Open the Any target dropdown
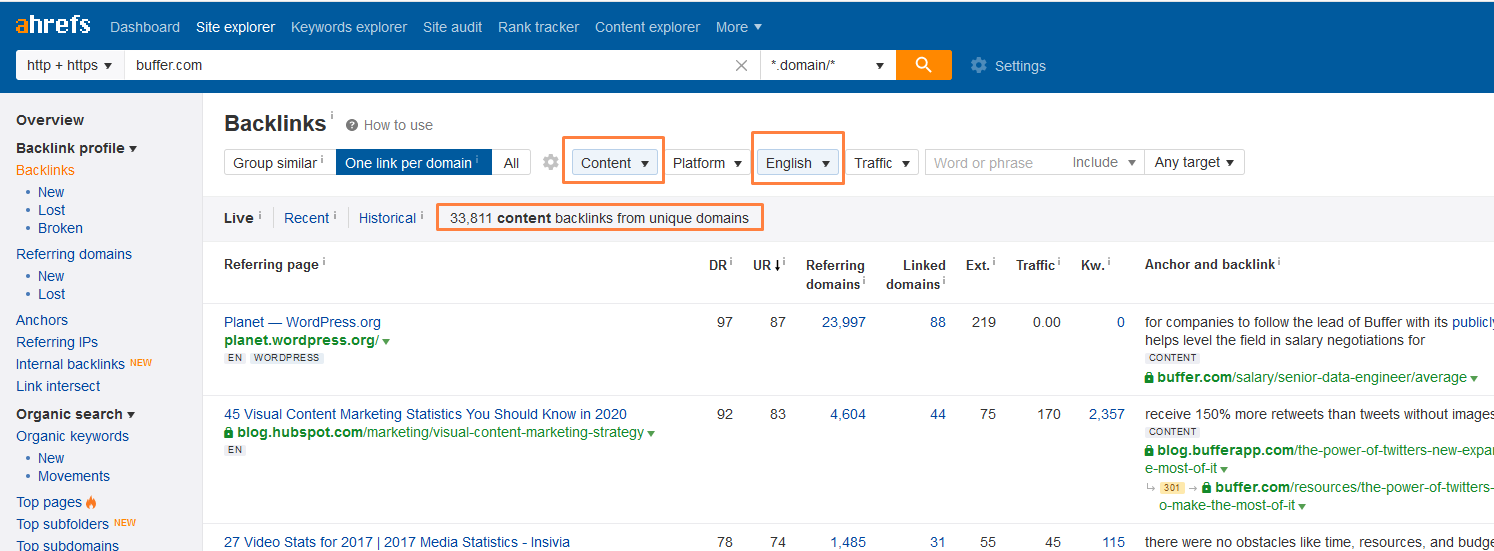Viewport: 1494px width, 551px height. point(1194,162)
